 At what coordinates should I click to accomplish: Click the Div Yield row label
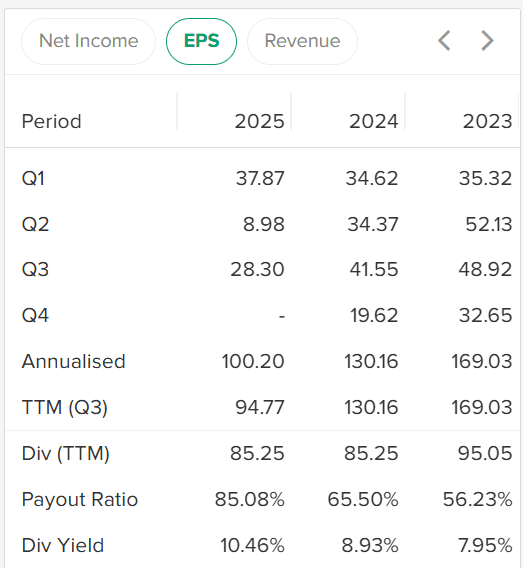coord(63,546)
